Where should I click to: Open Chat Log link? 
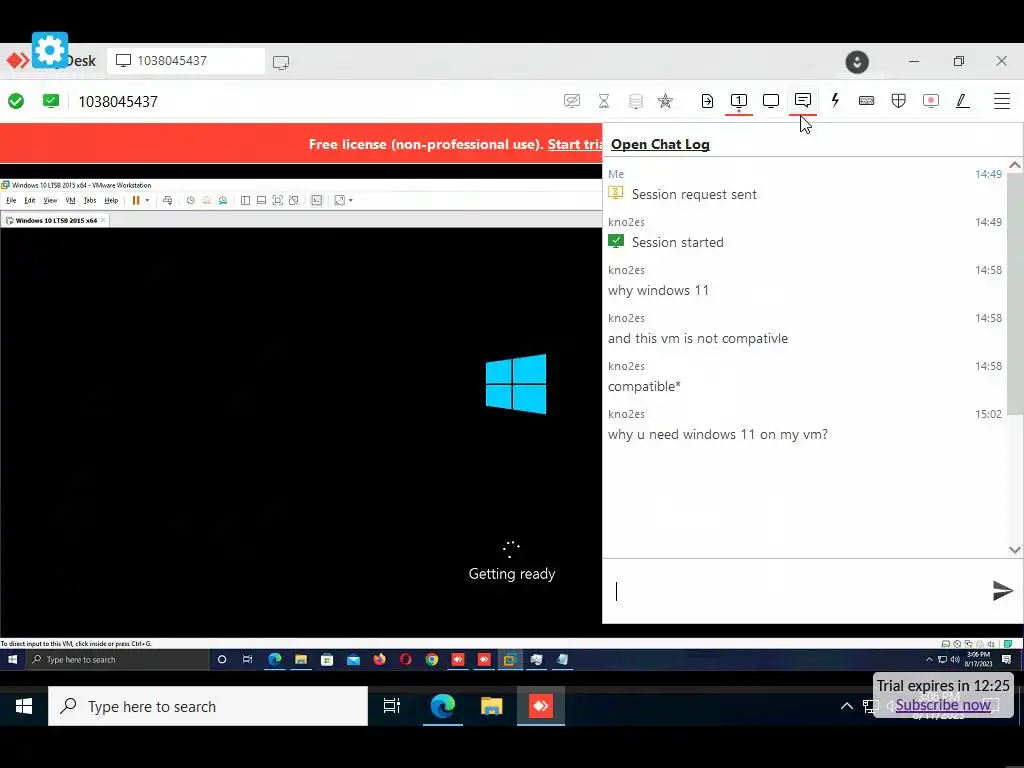point(660,144)
